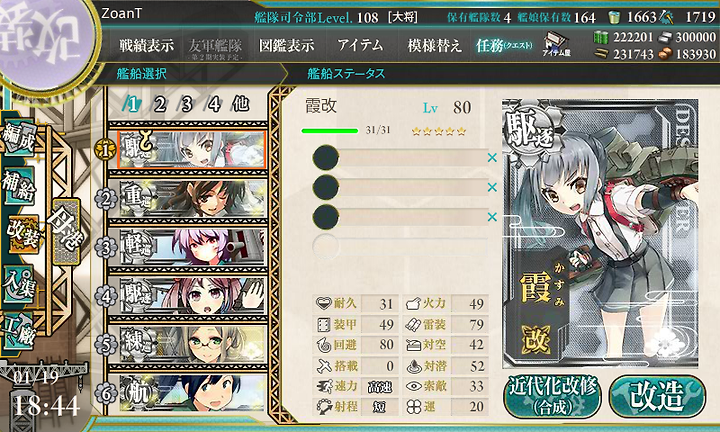Select the 他 other ships tab
Image resolution: width=720 pixels, height=432 pixels.
pos(241,104)
